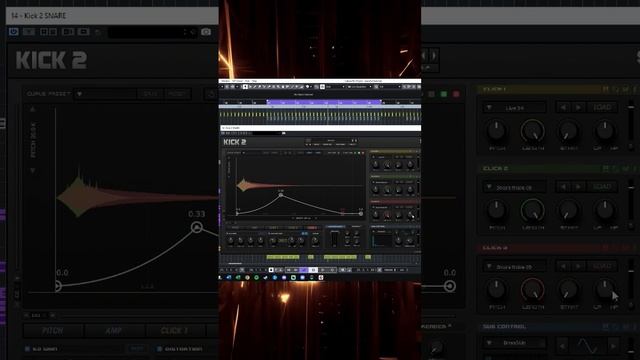The width and height of the screenshot is (640, 360).
Task: Click the white highlighted button left of the center transport controls
Action: pos(271,270)
